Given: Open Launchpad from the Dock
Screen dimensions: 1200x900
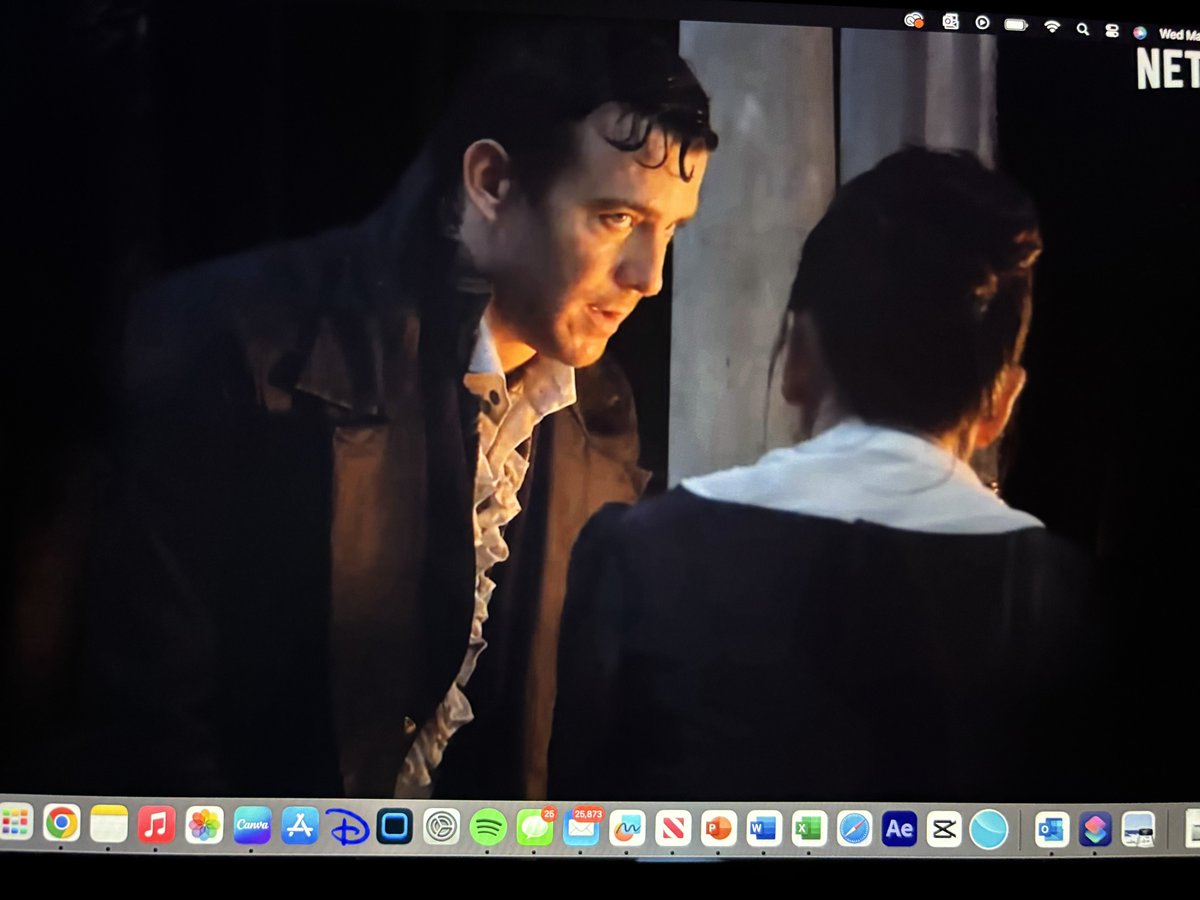Looking at the screenshot, I should [15, 823].
